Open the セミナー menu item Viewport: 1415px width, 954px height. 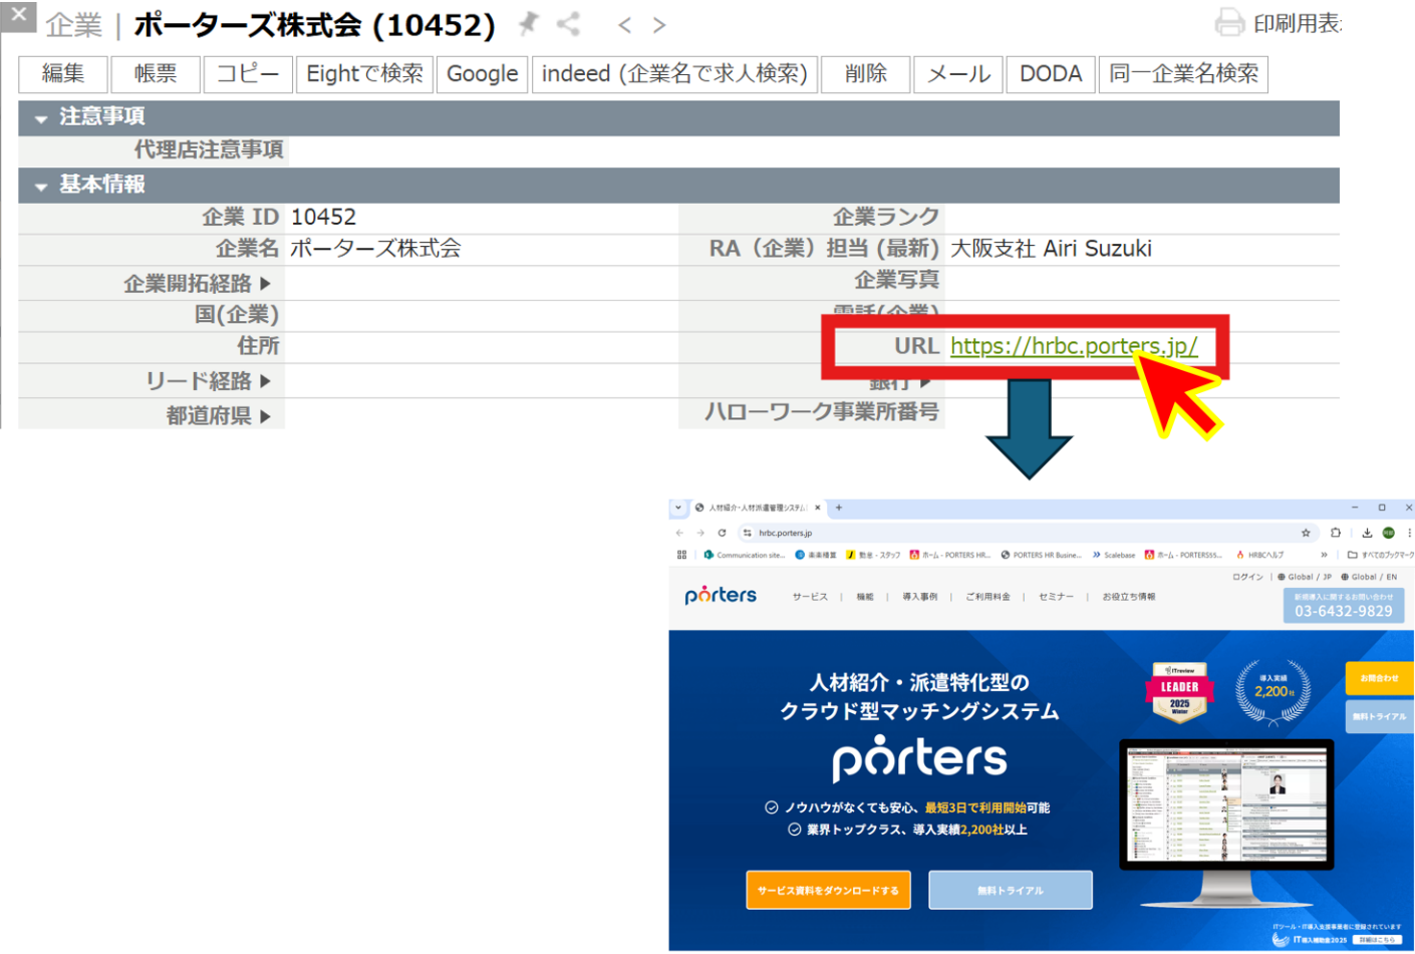click(1055, 597)
